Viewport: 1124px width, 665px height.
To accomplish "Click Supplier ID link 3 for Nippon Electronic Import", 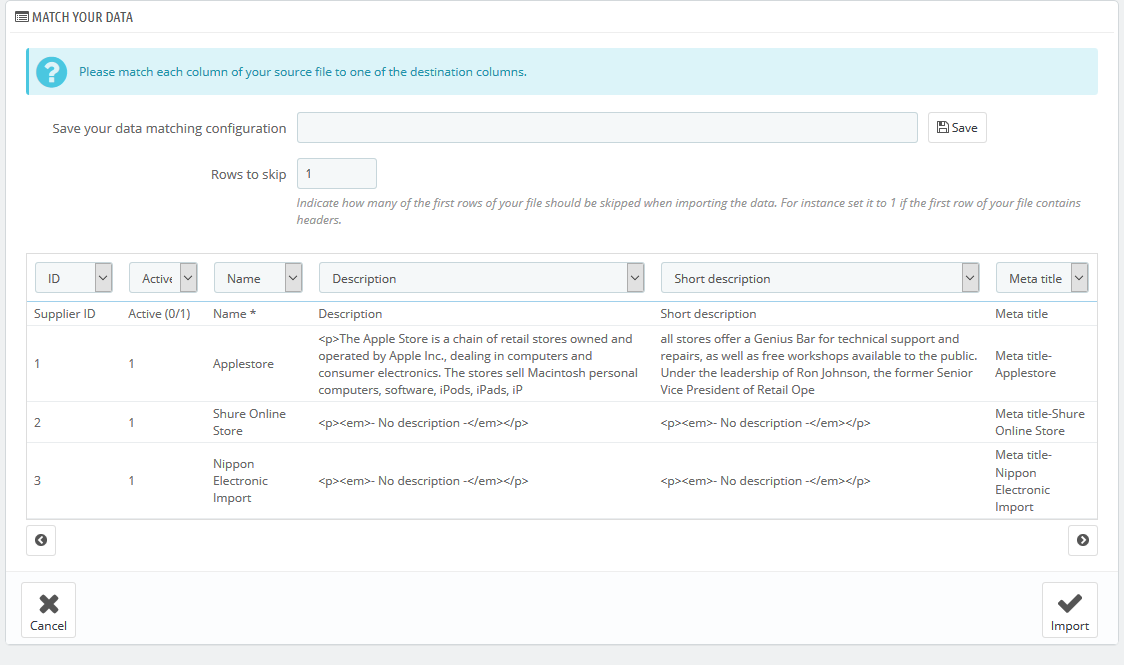I will pos(37,480).
